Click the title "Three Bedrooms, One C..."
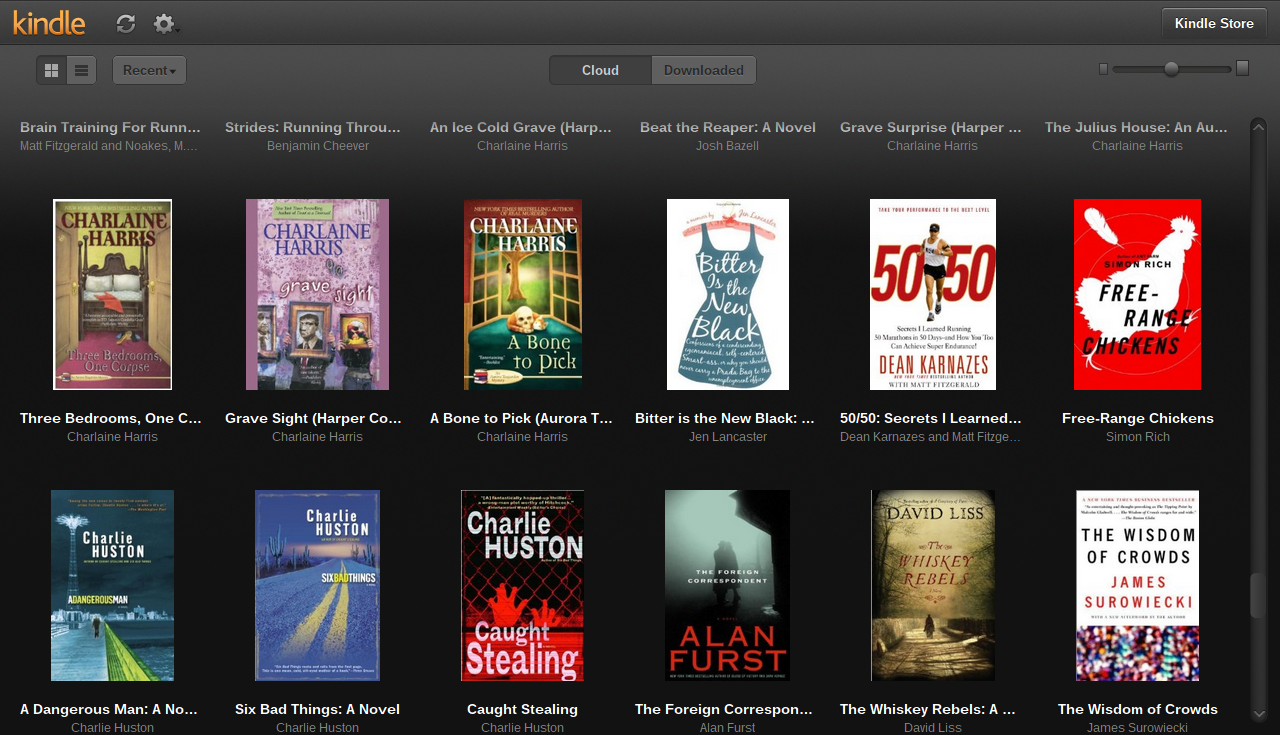This screenshot has height=735, width=1280. [x=111, y=418]
